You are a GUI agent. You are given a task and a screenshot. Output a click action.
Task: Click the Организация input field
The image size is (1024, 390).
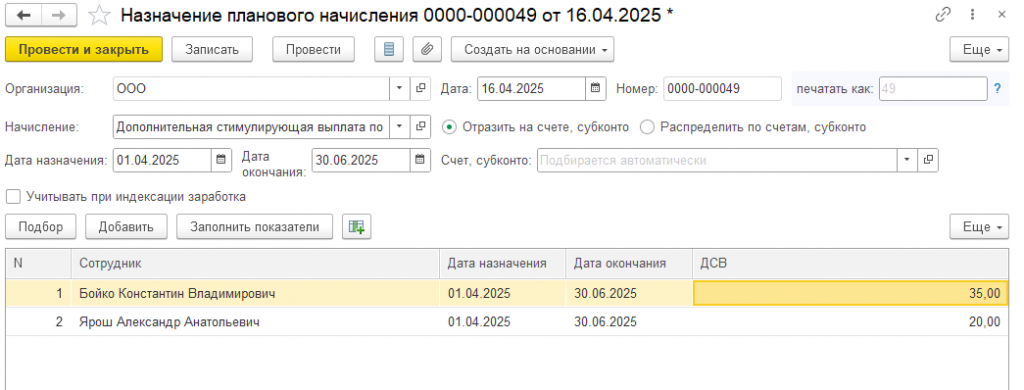click(x=251, y=89)
